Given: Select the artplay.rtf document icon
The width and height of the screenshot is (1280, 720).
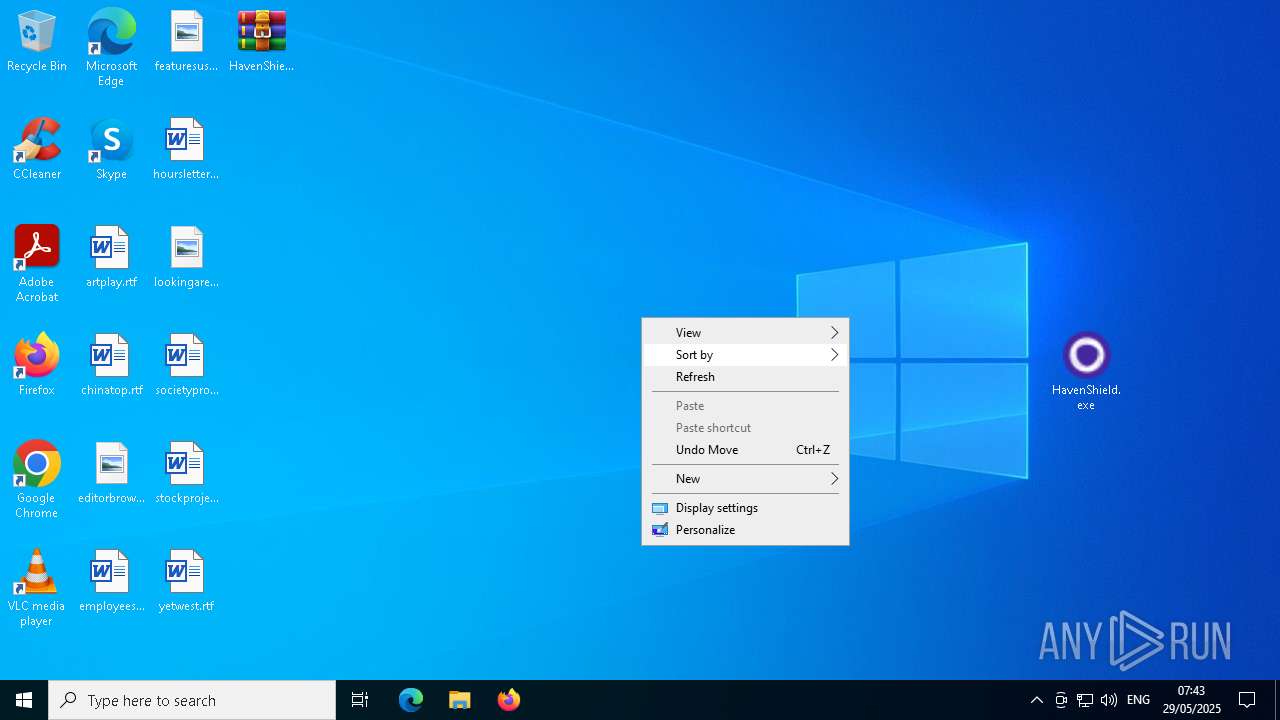Looking at the screenshot, I should 111,258.
